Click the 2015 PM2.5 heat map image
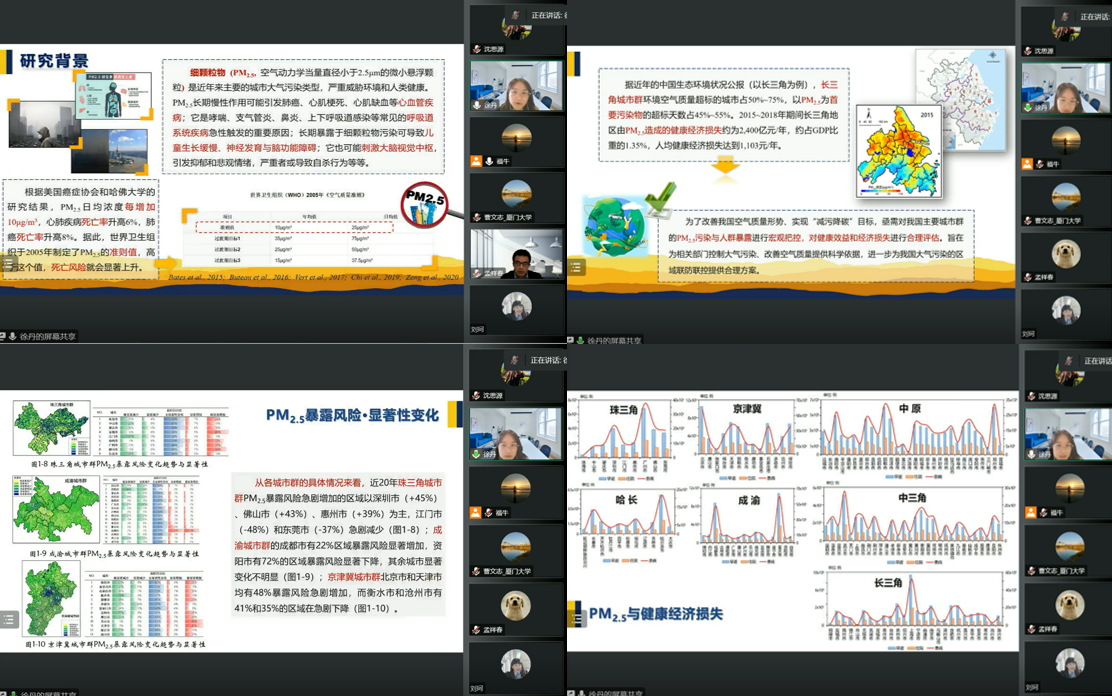This screenshot has height=696, width=1112. pos(898,151)
